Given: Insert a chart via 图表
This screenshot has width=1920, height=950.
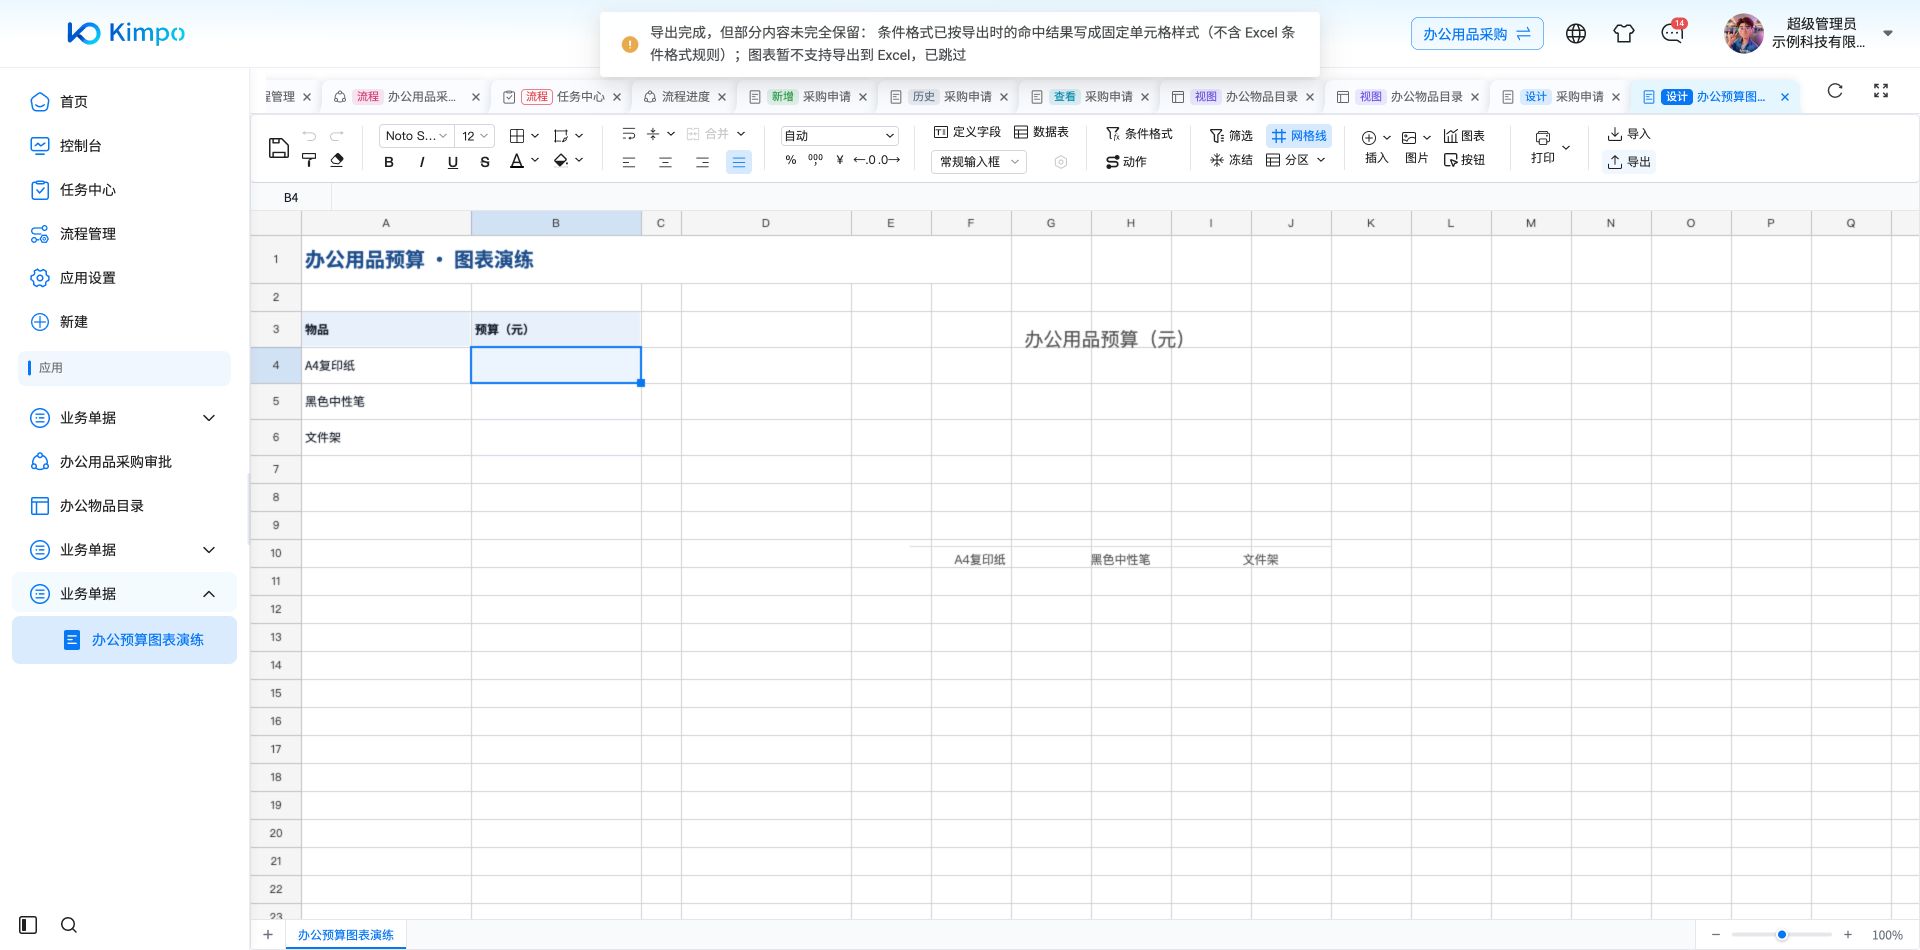Looking at the screenshot, I should 1464,136.
